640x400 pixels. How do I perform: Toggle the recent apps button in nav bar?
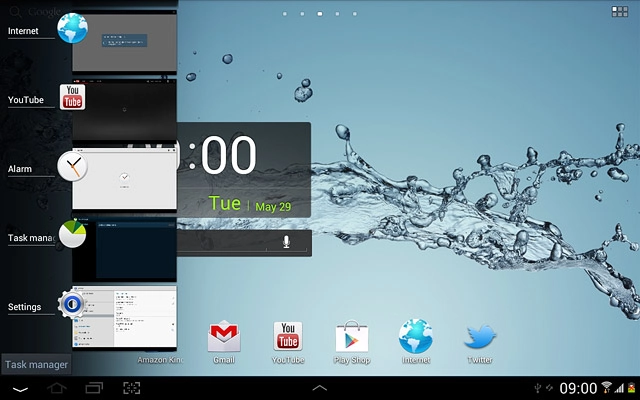tap(93, 388)
